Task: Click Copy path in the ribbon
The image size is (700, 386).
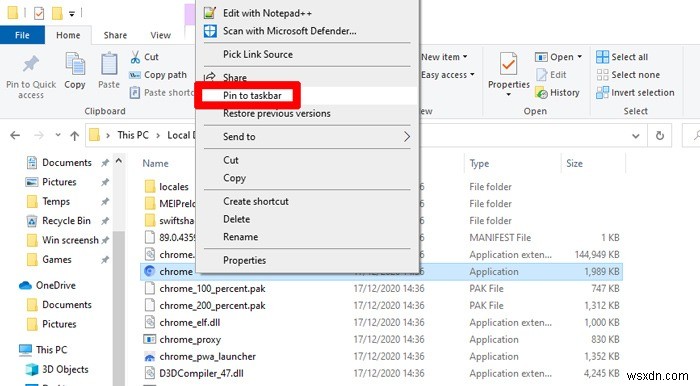Action: click(x=158, y=75)
